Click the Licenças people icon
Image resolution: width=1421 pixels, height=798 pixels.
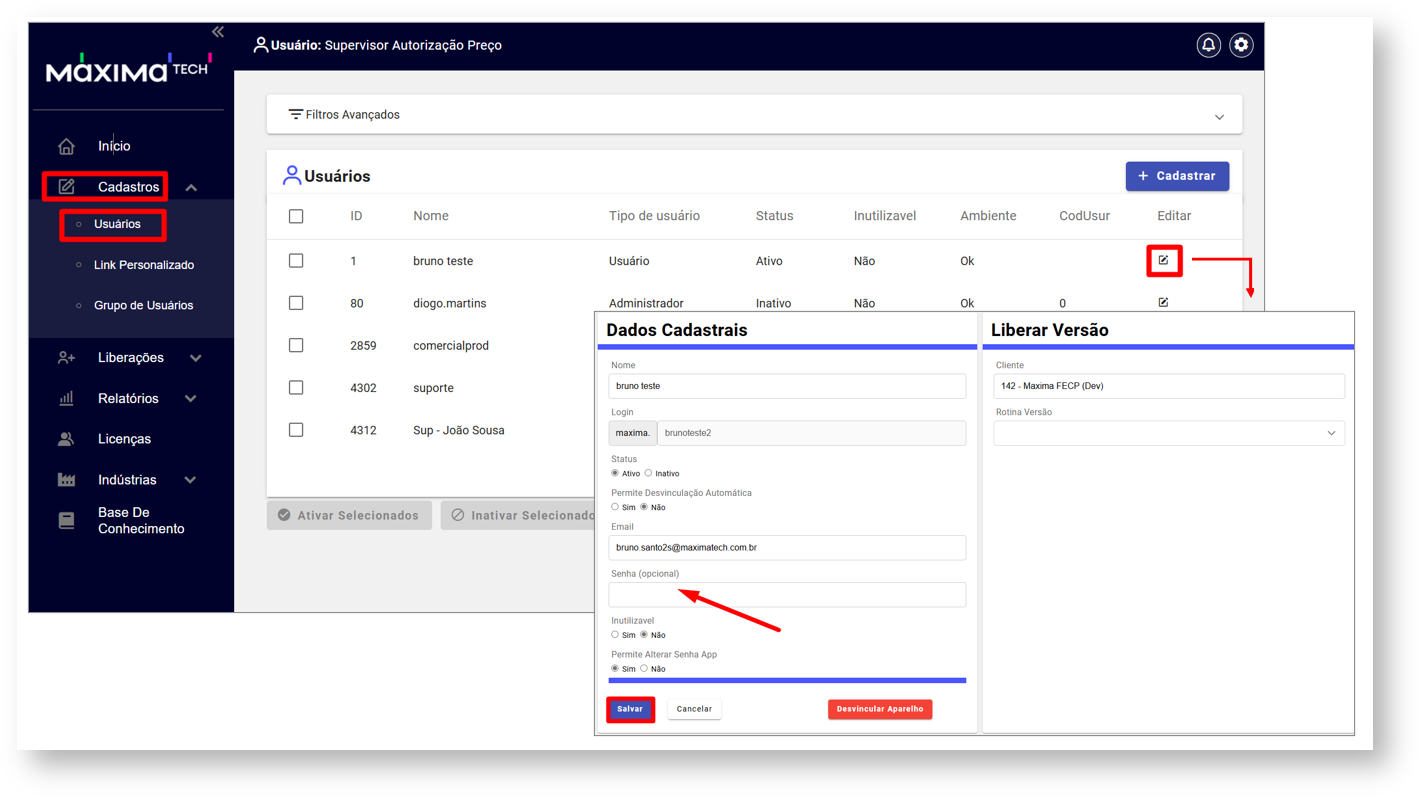coord(67,439)
